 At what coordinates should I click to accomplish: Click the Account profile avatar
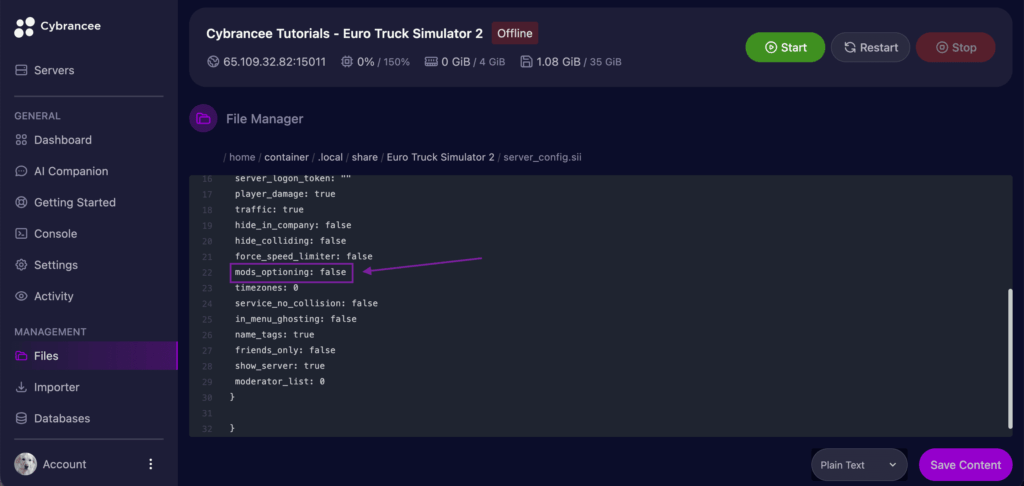click(x=25, y=464)
